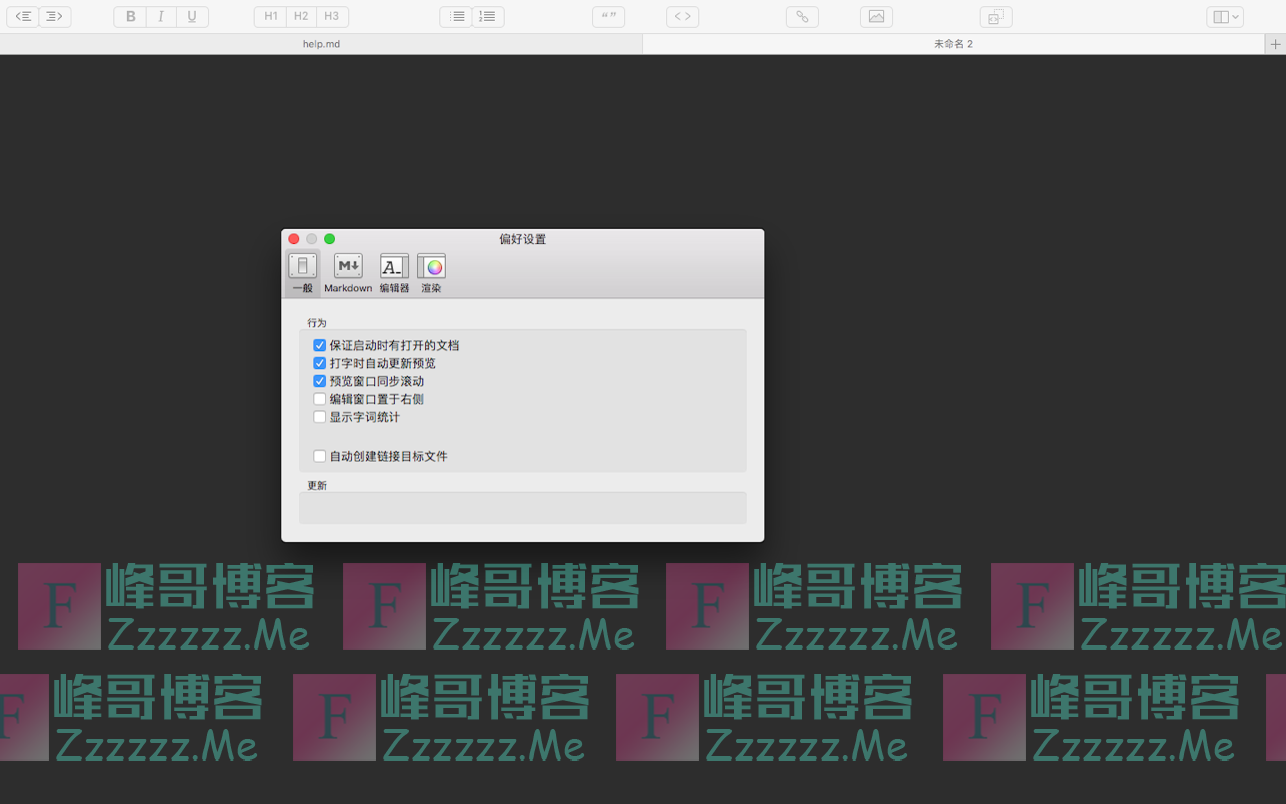Insert an image using the picture icon
The image size is (1286, 804).
tap(876, 17)
